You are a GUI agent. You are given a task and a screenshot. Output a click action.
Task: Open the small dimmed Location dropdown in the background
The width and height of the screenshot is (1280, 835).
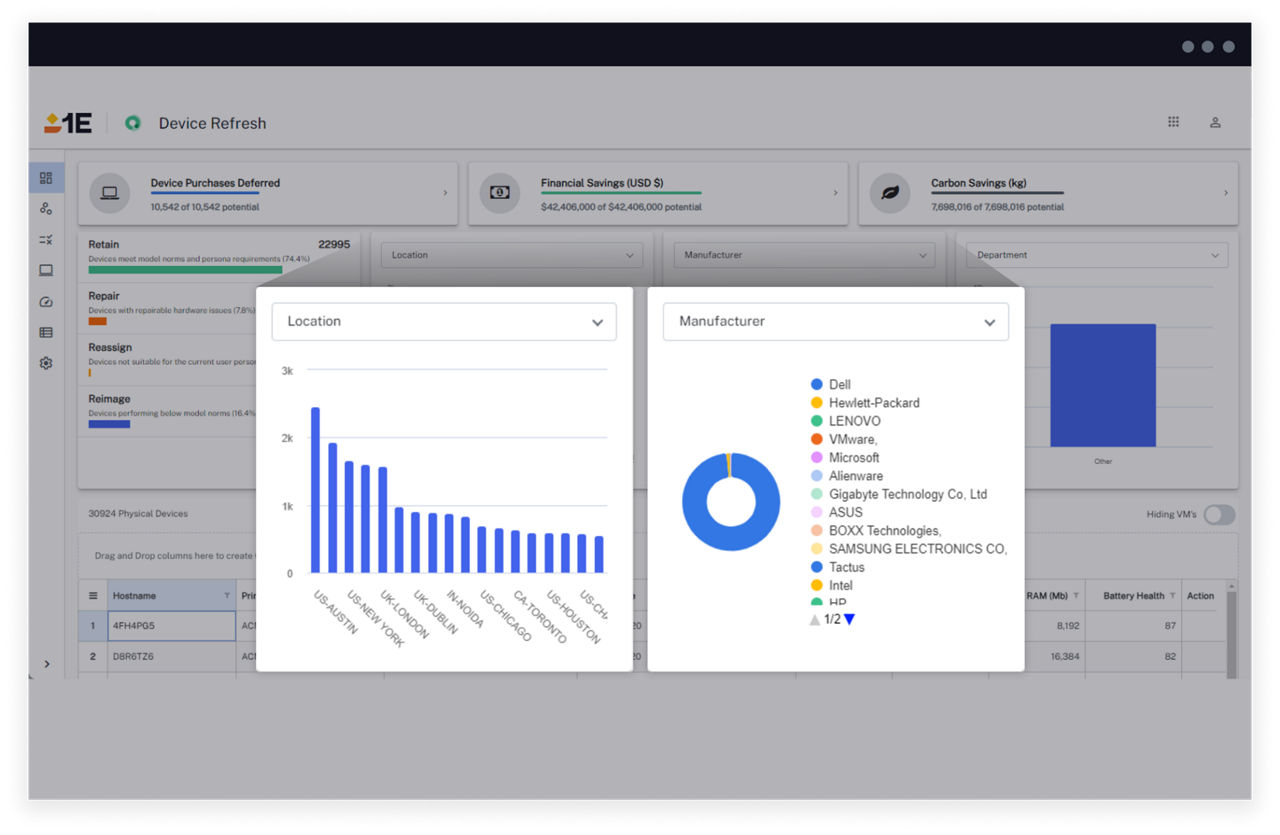tap(512, 255)
